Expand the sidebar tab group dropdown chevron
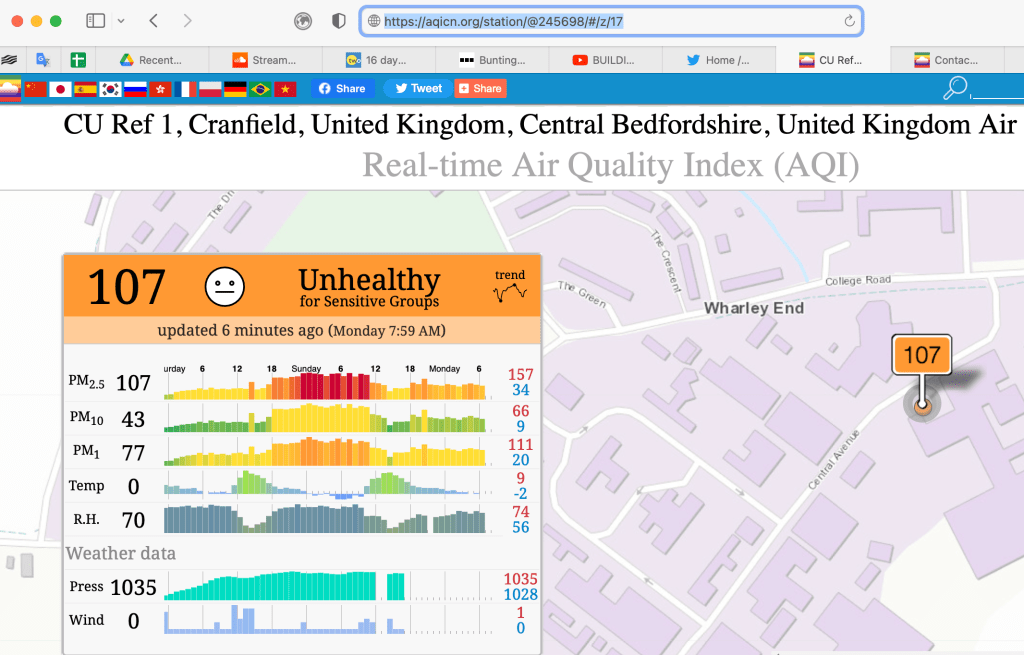The height and width of the screenshot is (655, 1024). coord(121,21)
